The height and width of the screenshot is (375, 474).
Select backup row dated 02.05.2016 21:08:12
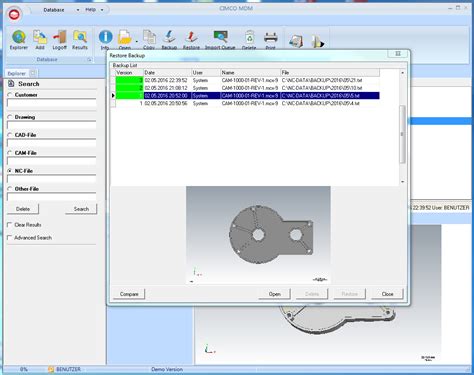245,88
